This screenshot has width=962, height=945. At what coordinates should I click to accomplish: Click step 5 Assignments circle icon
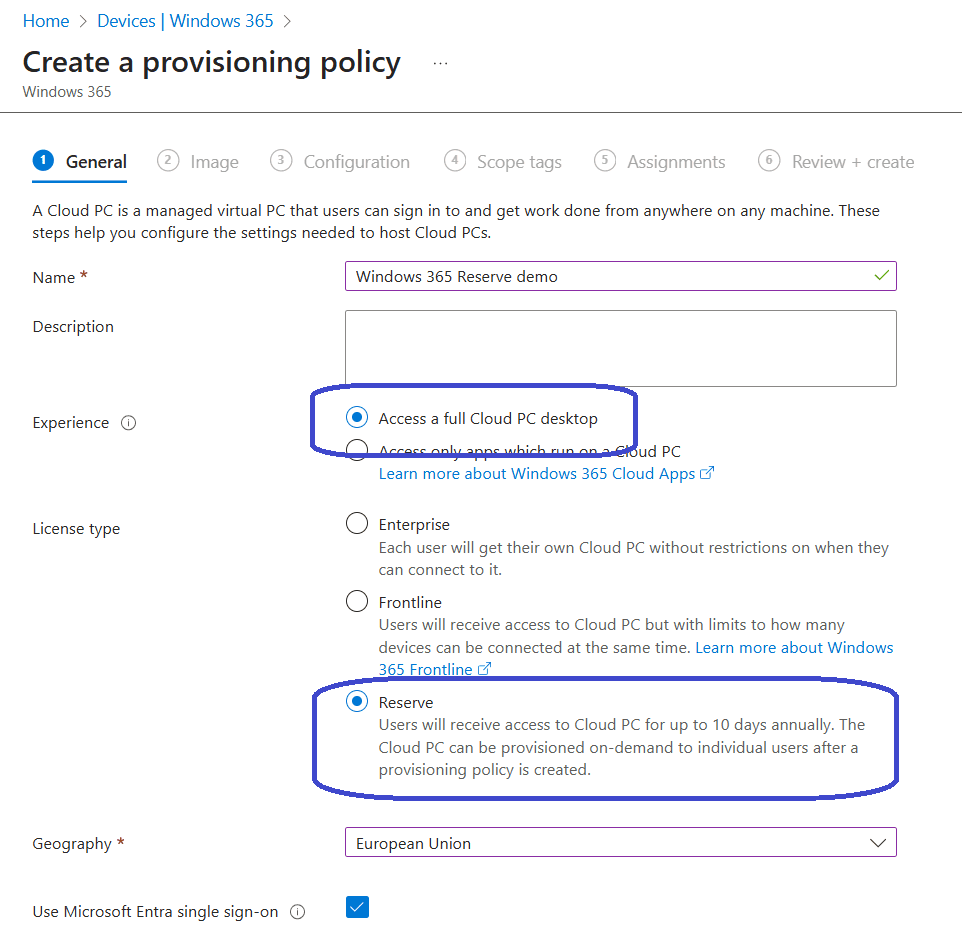(x=604, y=161)
